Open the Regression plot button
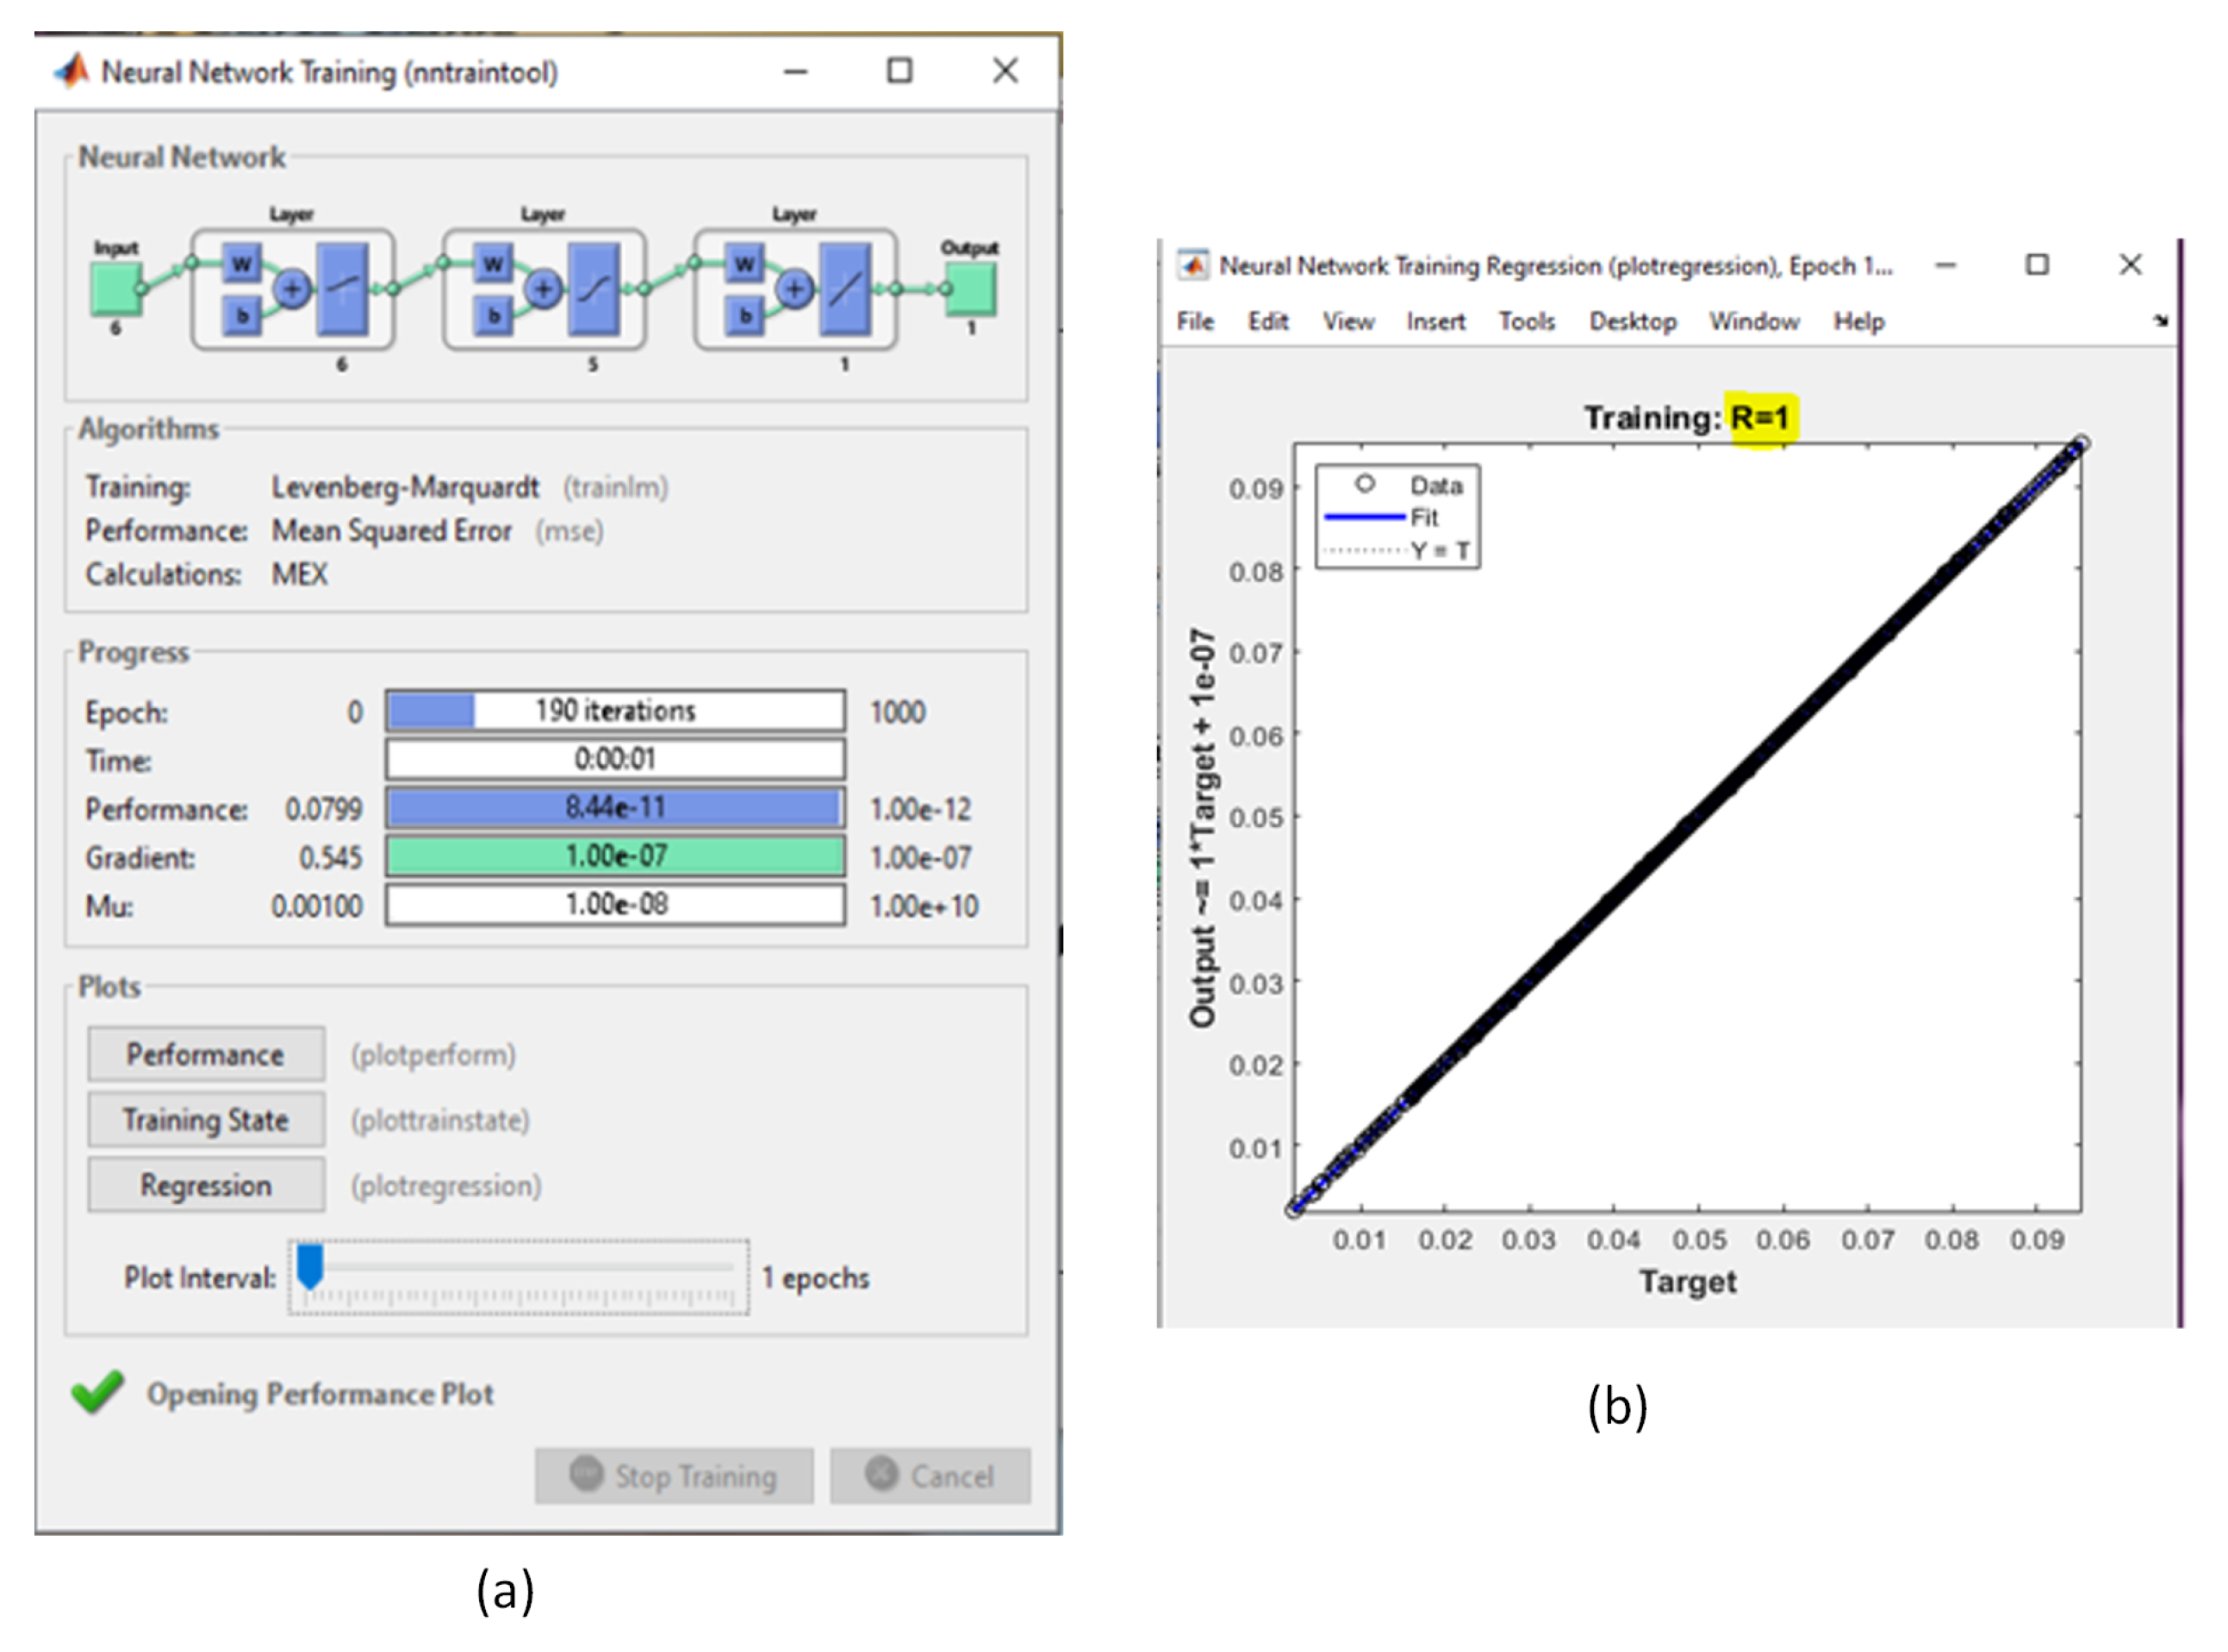The height and width of the screenshot is (1652, 2228). pyautogui.click(x=206, y=1185)
